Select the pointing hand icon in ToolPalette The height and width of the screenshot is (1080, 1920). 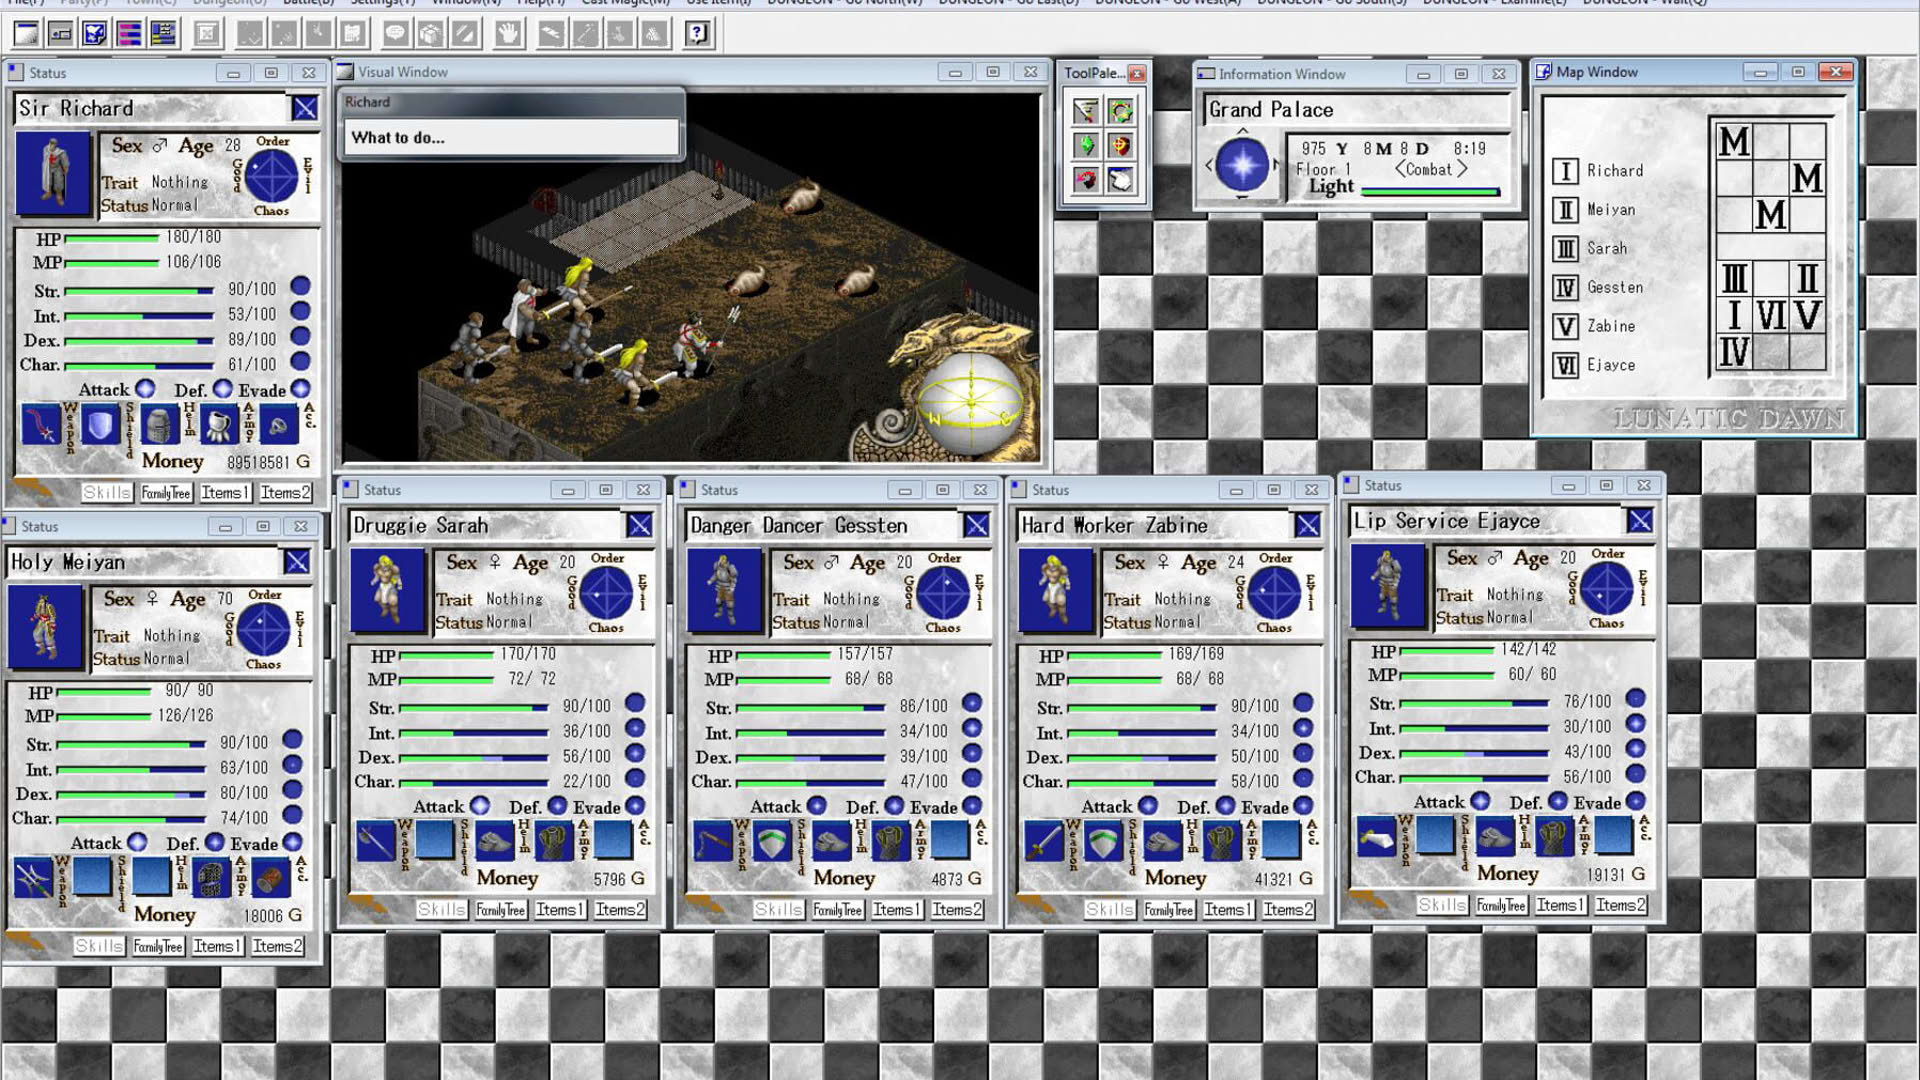point(1121,180)
